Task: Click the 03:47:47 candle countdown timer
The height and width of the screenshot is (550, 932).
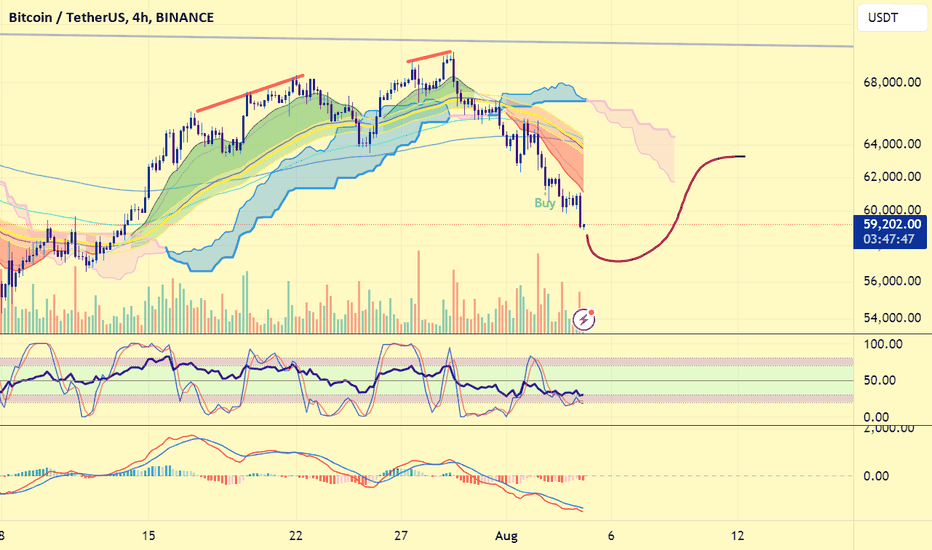Action: pos(889,239)
